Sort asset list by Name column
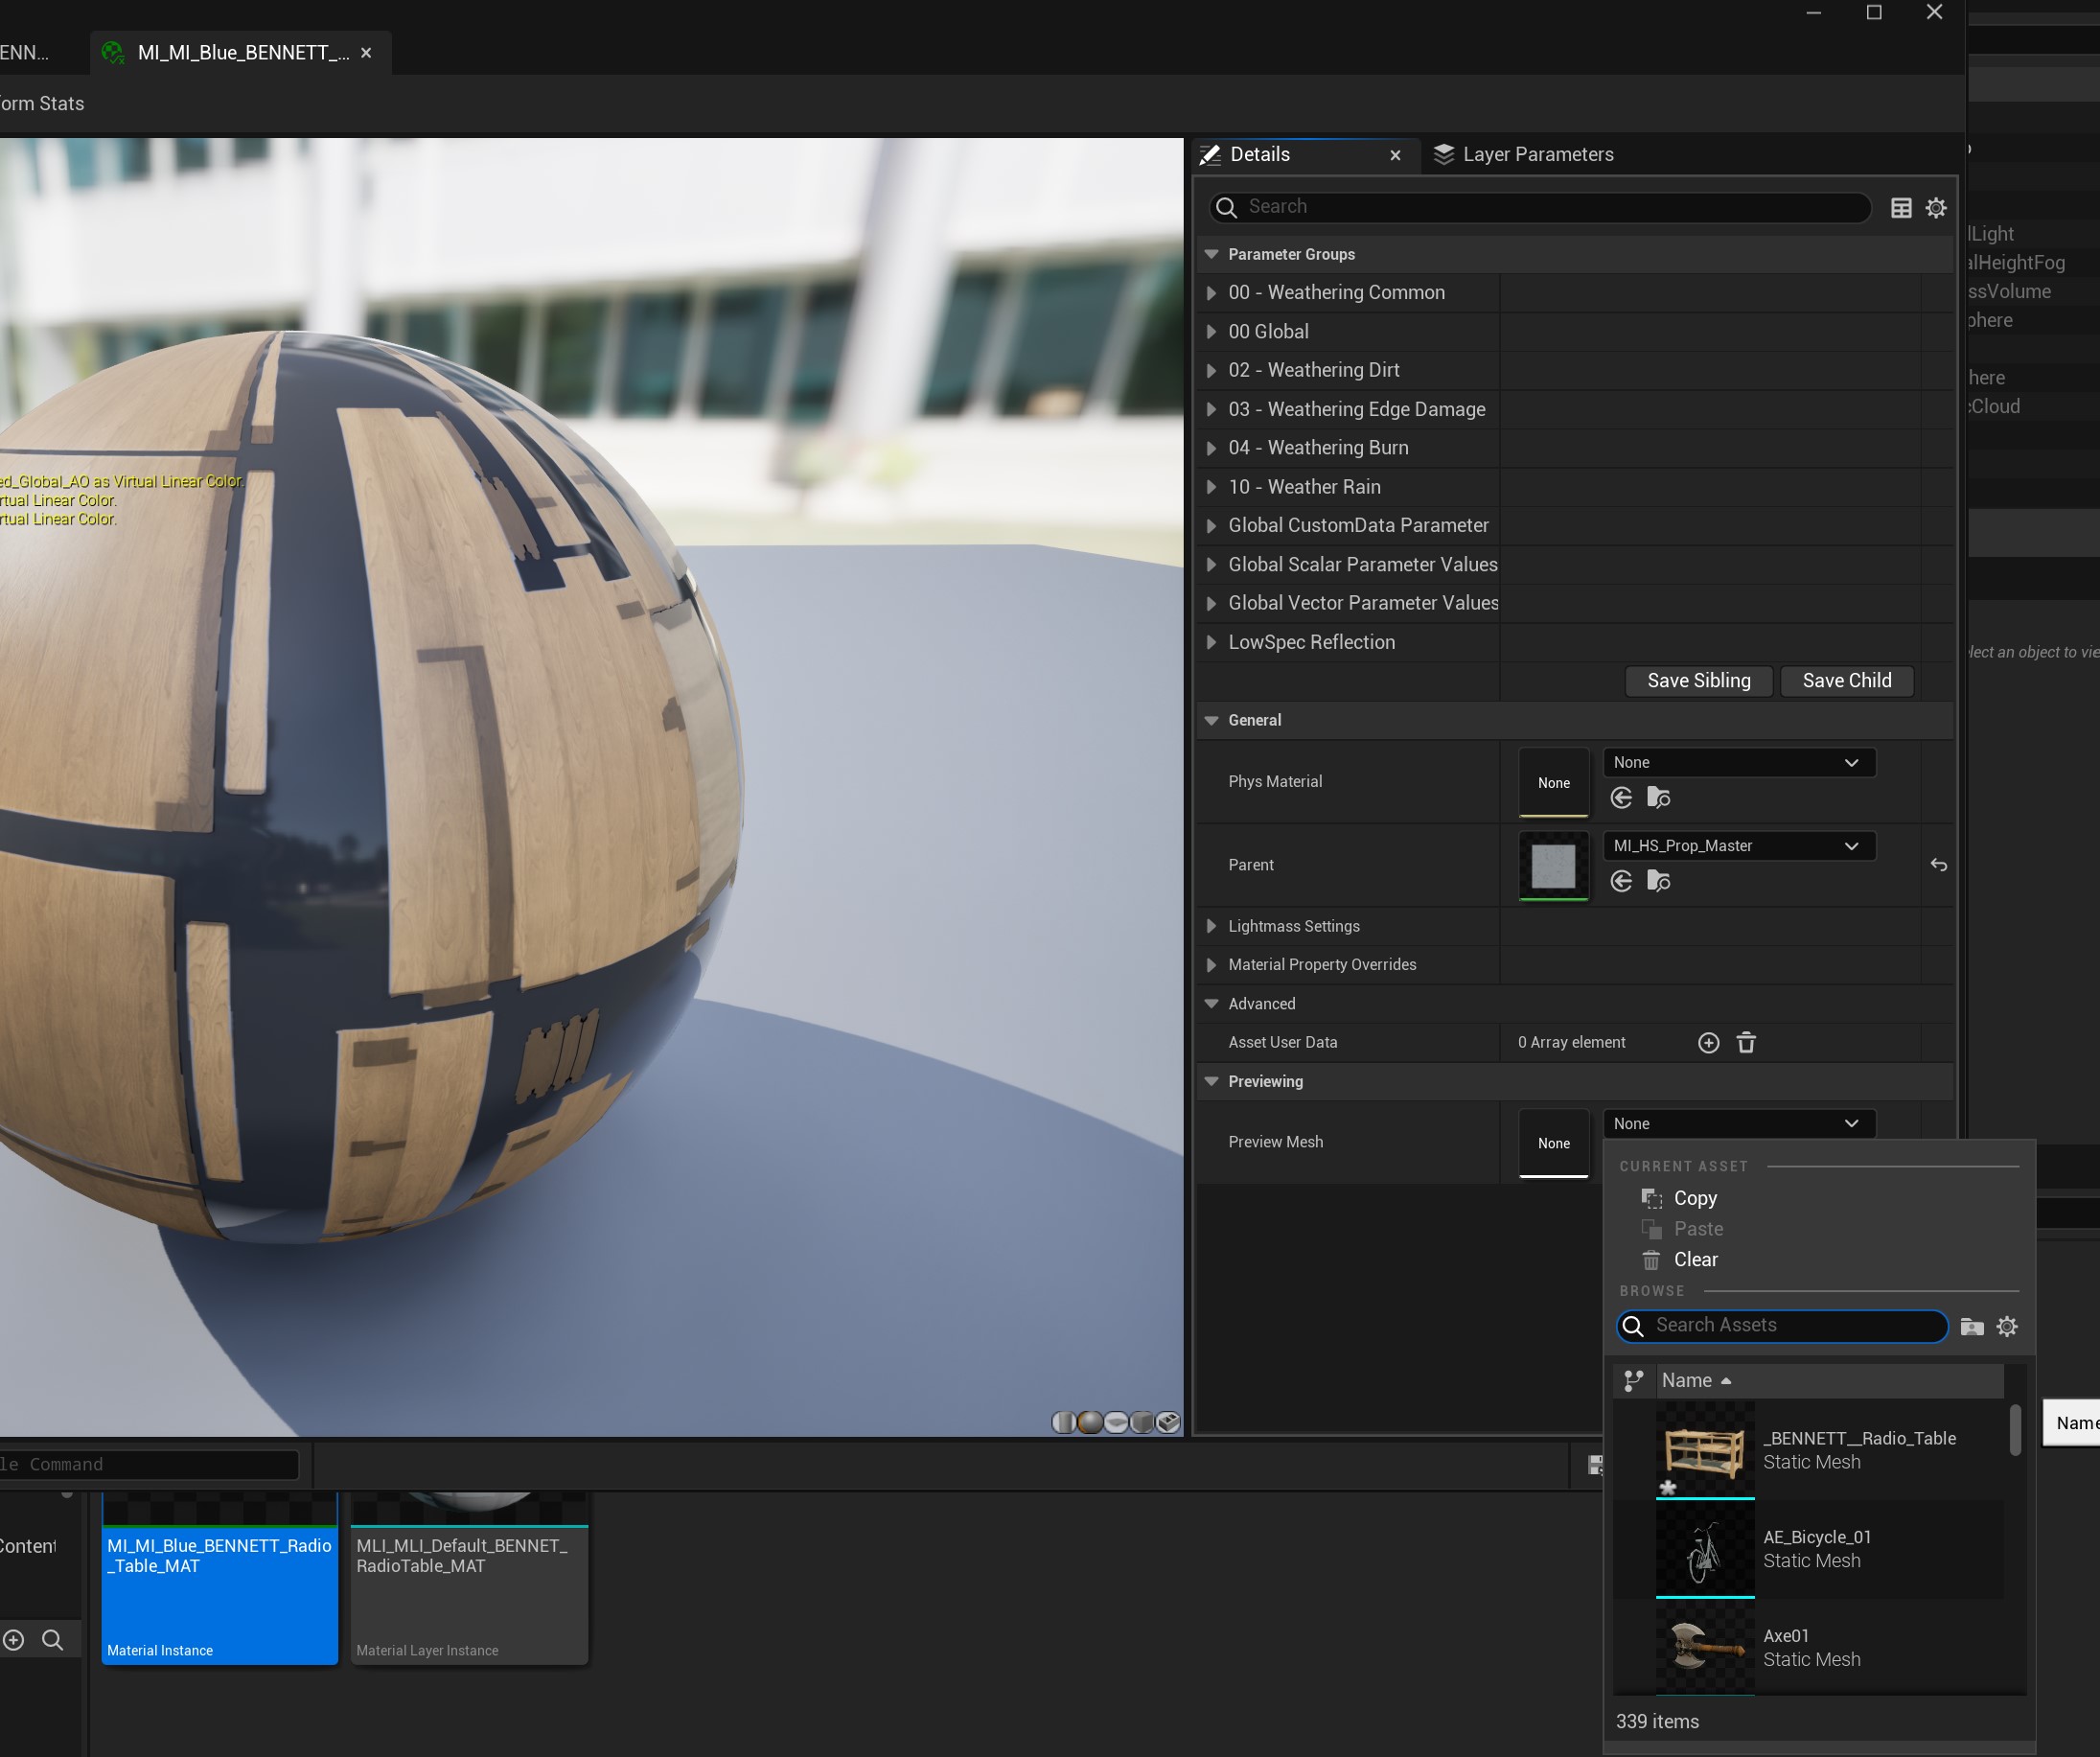 click(1829, 1381)
